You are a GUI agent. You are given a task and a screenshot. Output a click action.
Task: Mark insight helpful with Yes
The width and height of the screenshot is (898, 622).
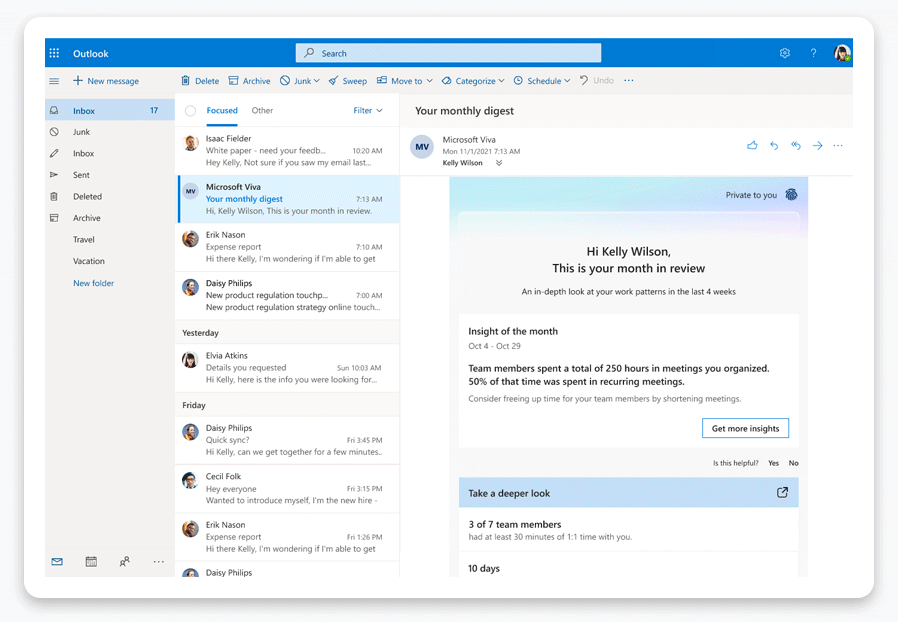(x=774, y=463)
